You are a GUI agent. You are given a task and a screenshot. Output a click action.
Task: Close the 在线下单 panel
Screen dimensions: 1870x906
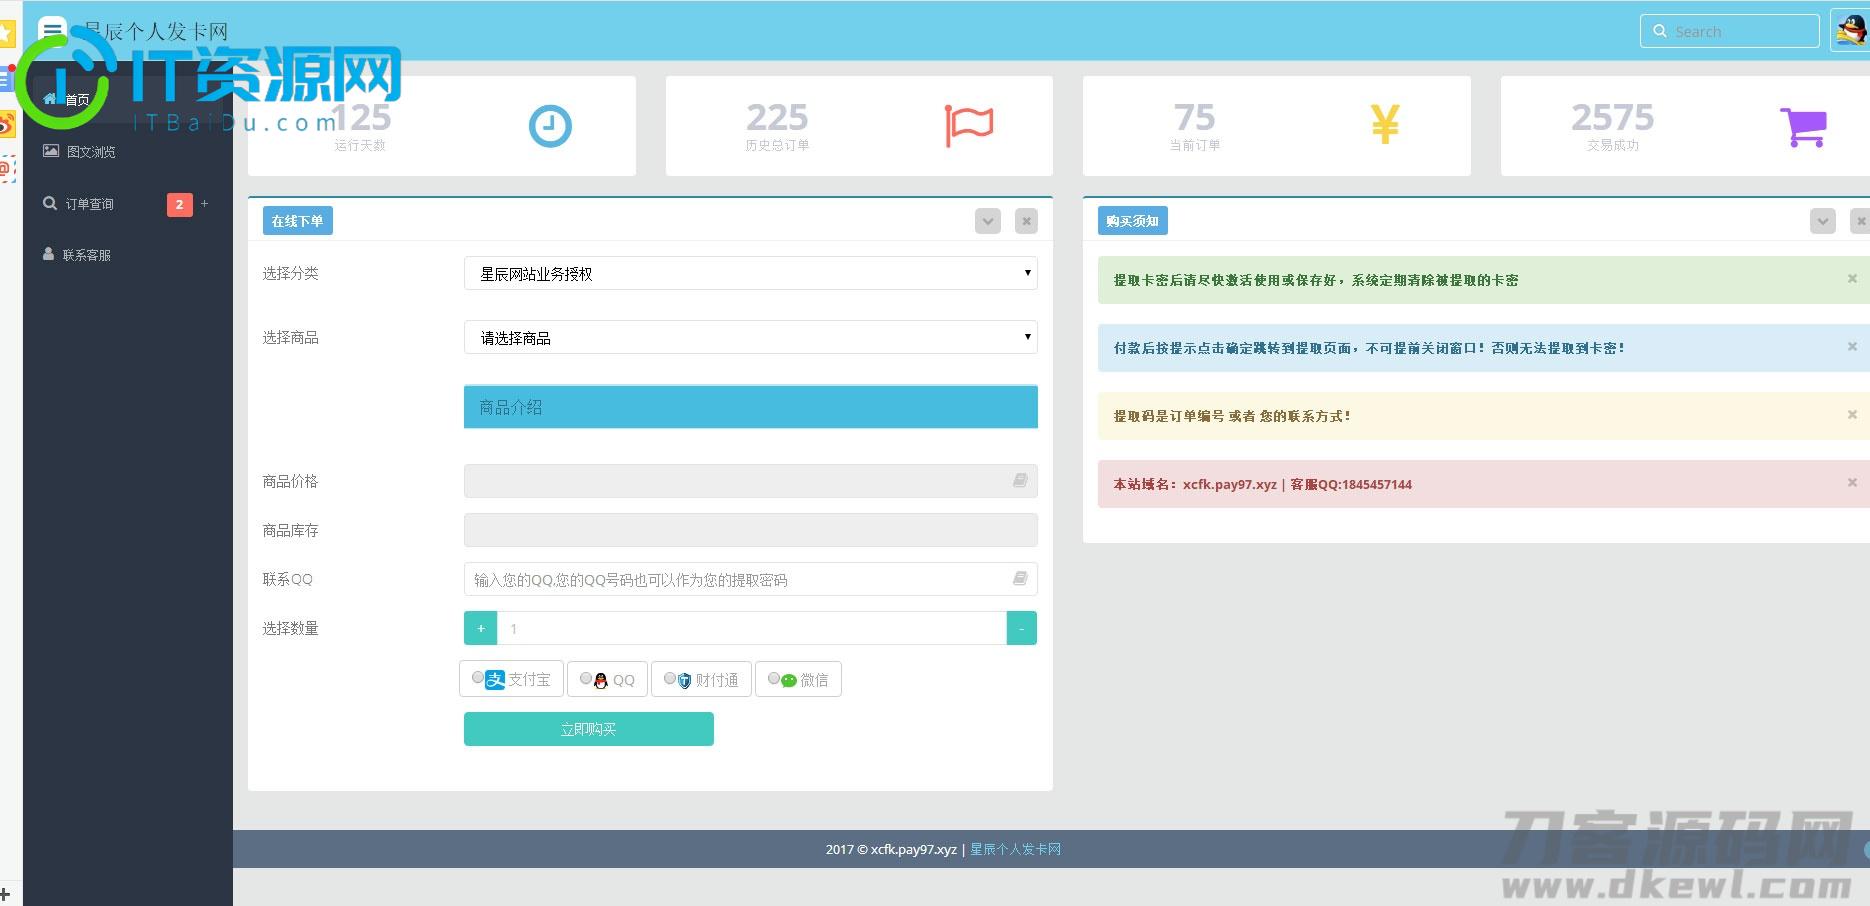click(x=1026, y=221)
